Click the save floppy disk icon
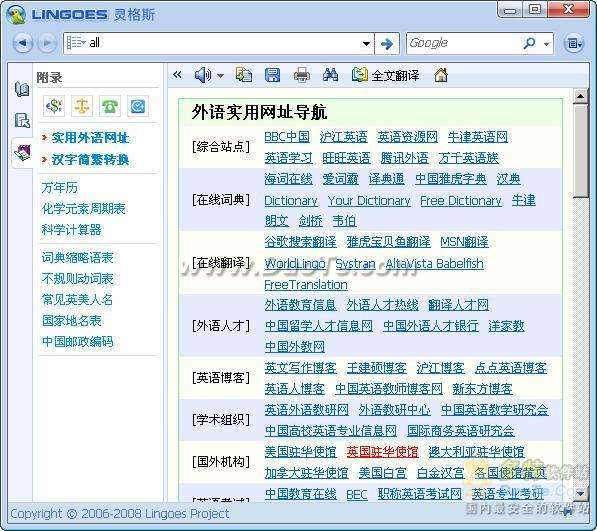The height and width of the screenshot is (531, 597). 272,75
